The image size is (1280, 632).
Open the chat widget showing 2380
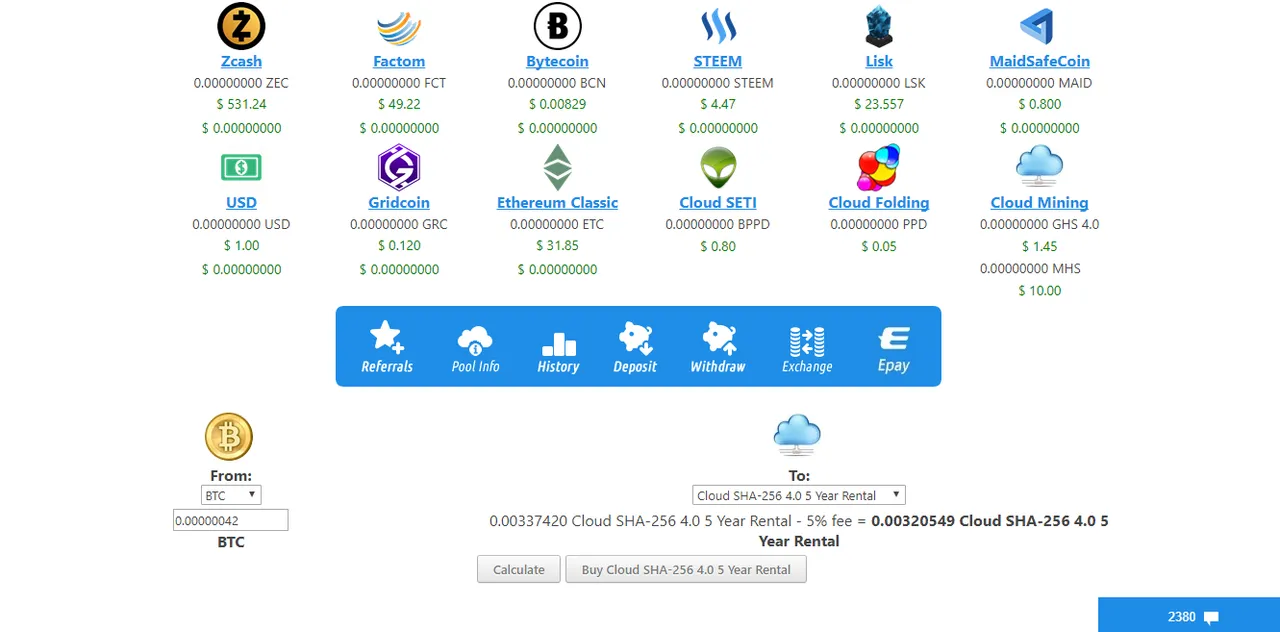pyautogui.click(x=1189, y=616)
